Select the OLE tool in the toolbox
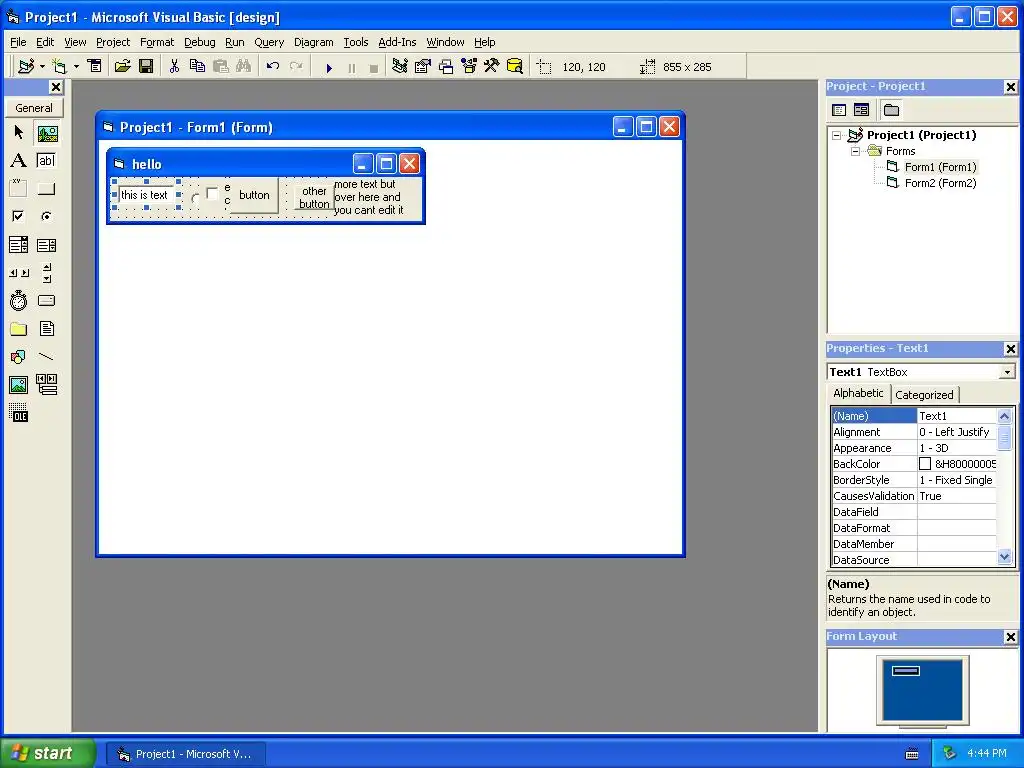 click(x=18, y=413)
